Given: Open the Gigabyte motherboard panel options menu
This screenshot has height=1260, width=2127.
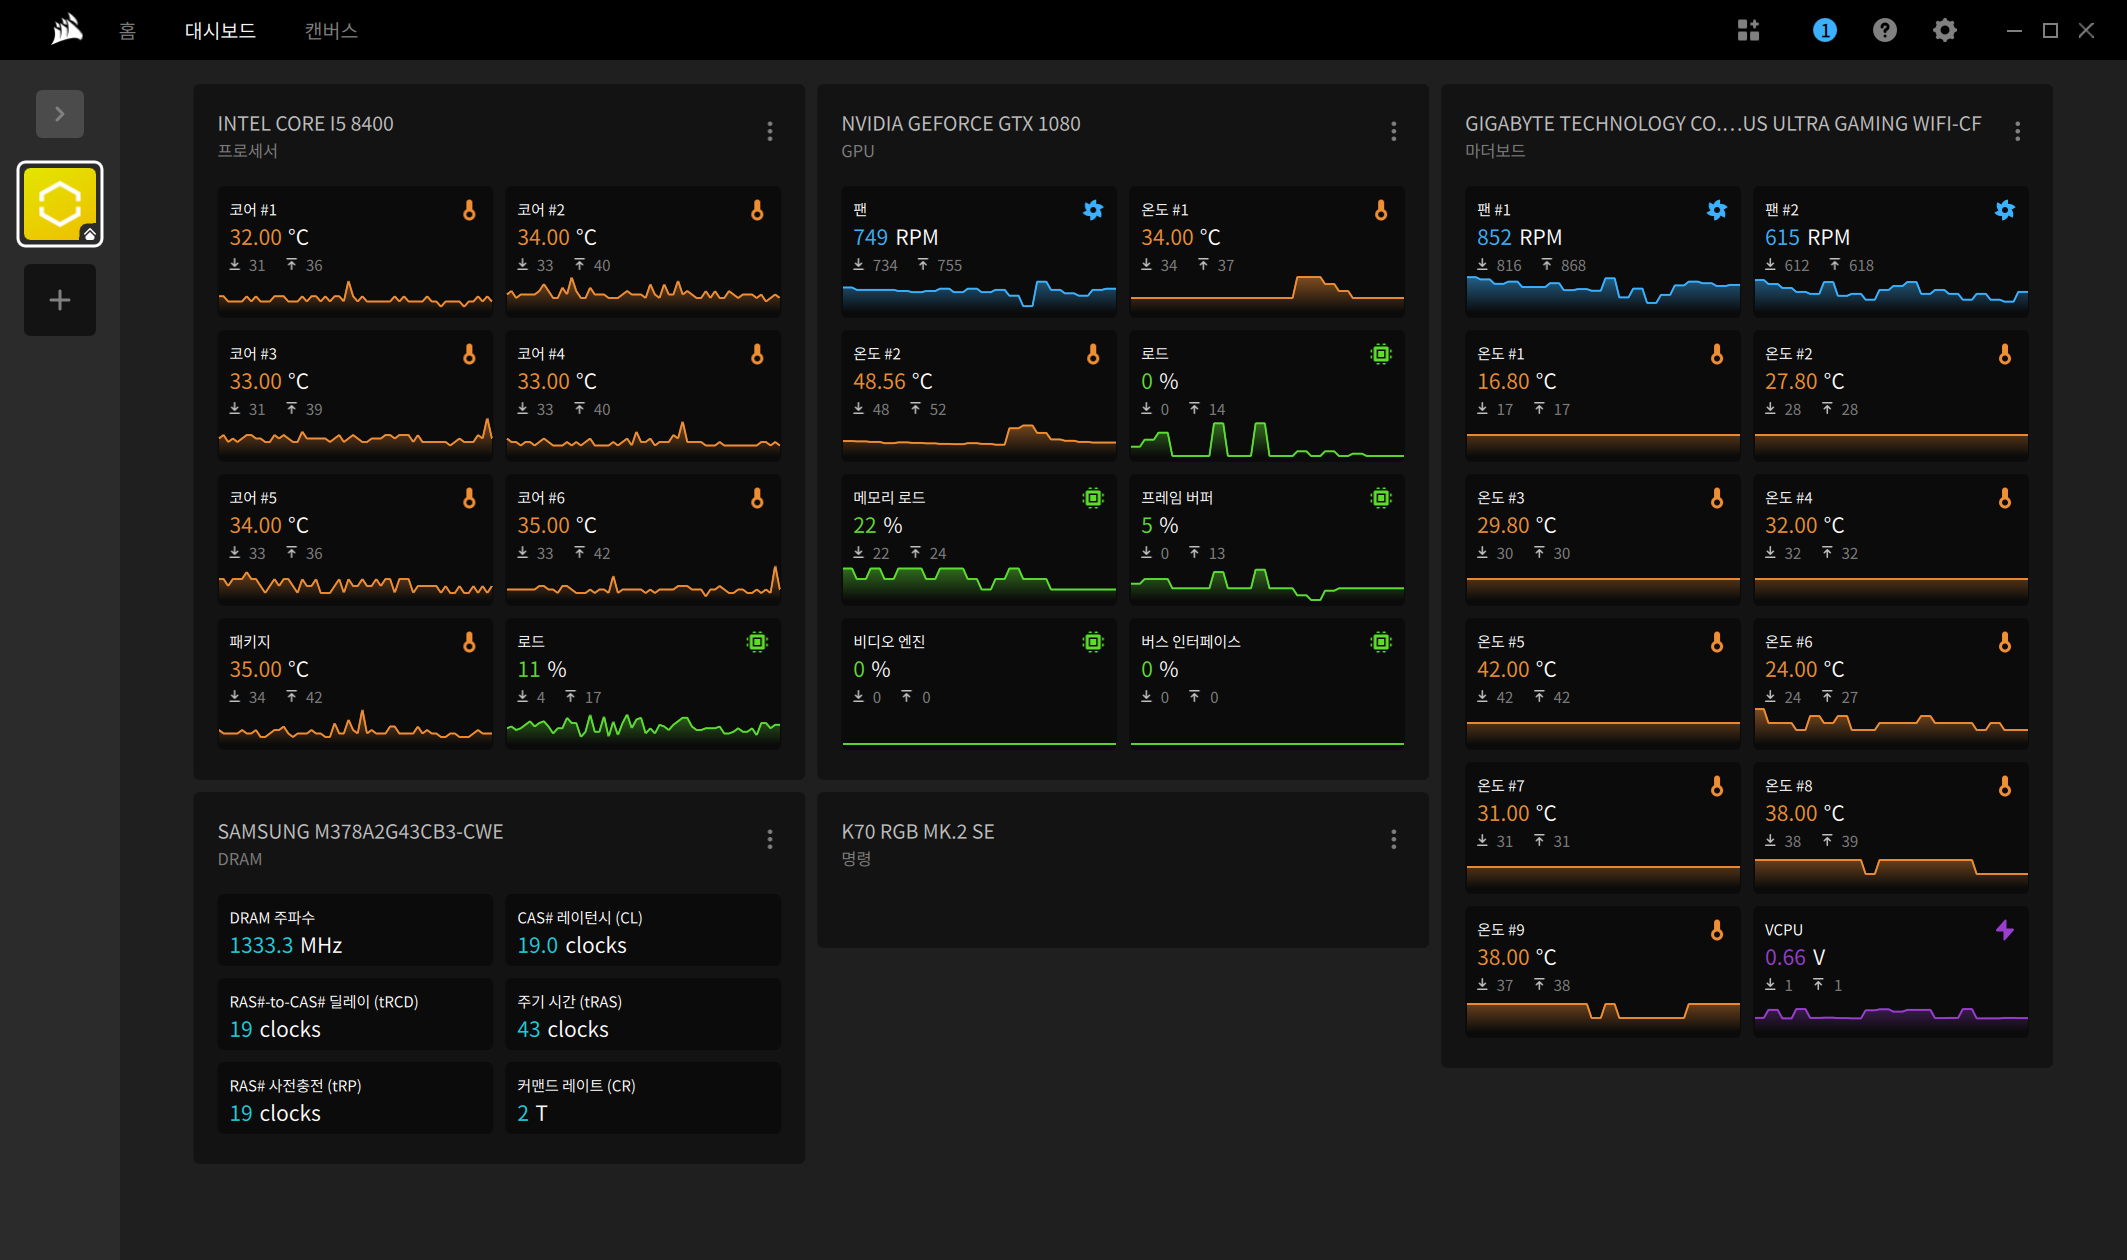Looking at the screenshot, I should (x=2018, y=131).
